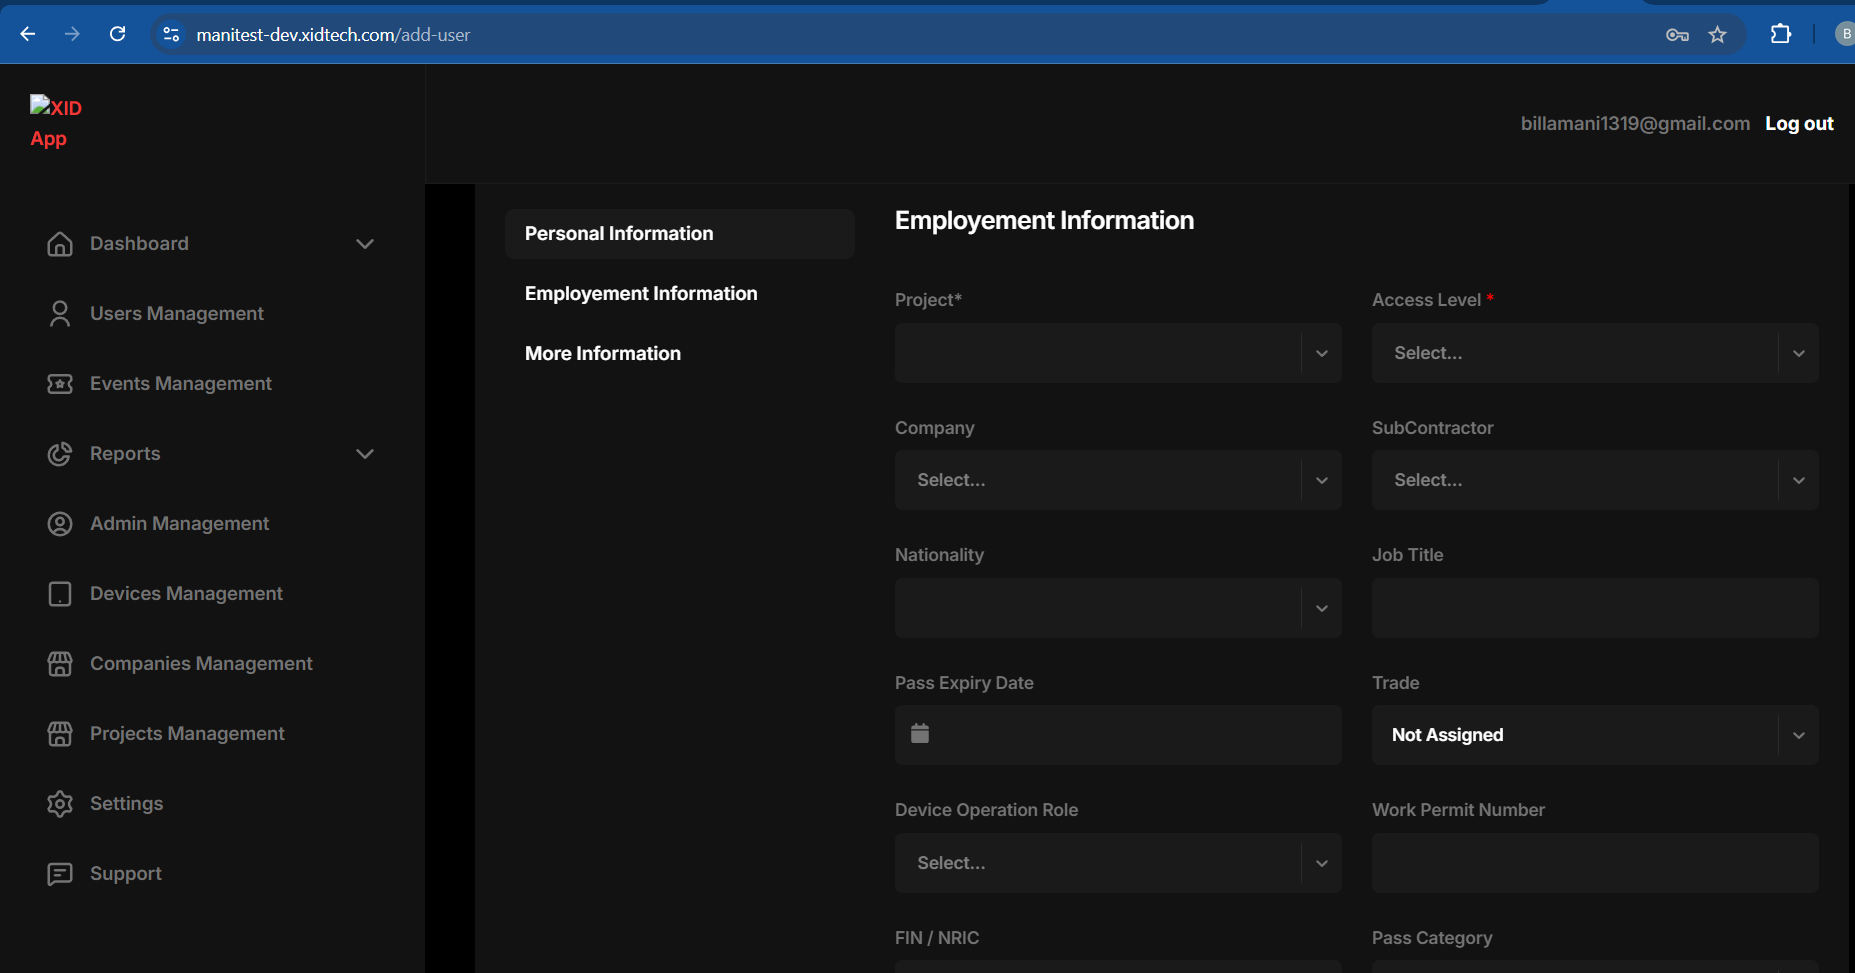Click the Devices Management tablet icon
The image size is (1855, 973).
[60, 594]
